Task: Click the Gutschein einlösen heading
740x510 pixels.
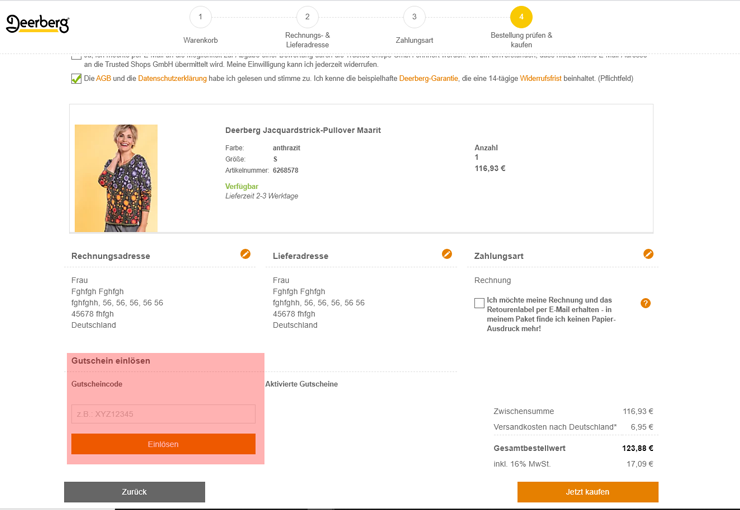Action: (x=111, y=361)
